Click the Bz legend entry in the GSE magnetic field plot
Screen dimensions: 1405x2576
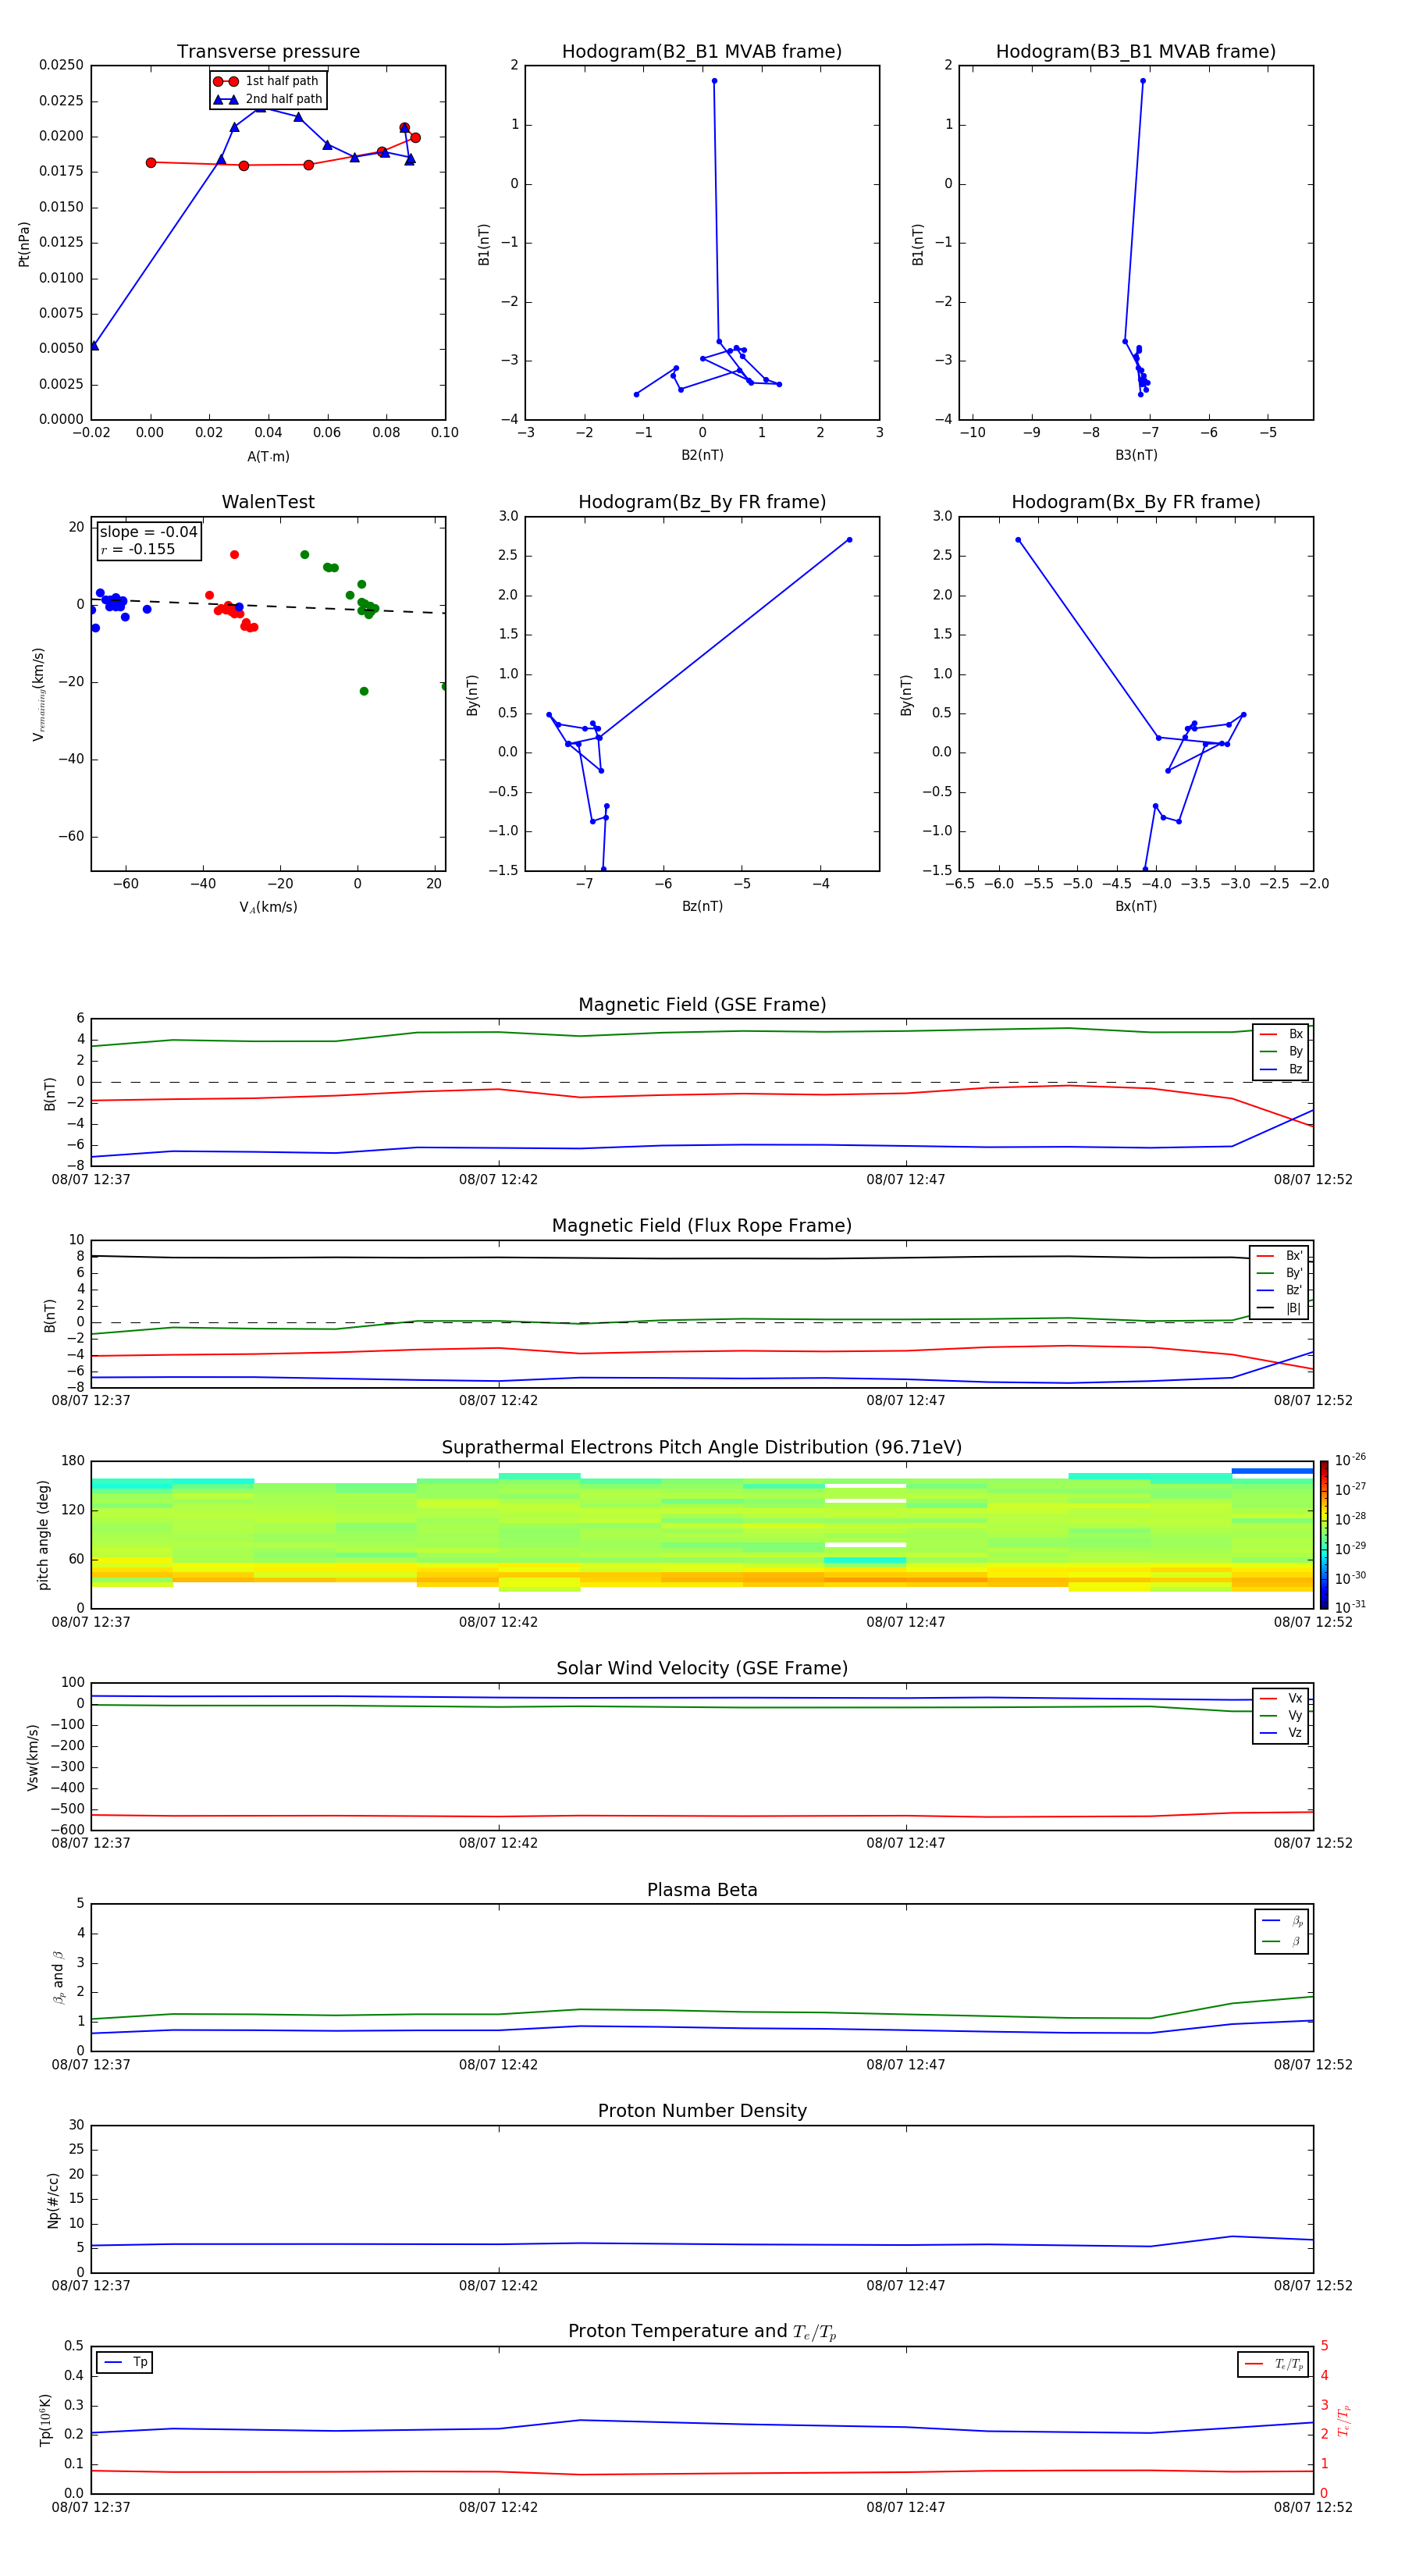coord(1281,1069)
